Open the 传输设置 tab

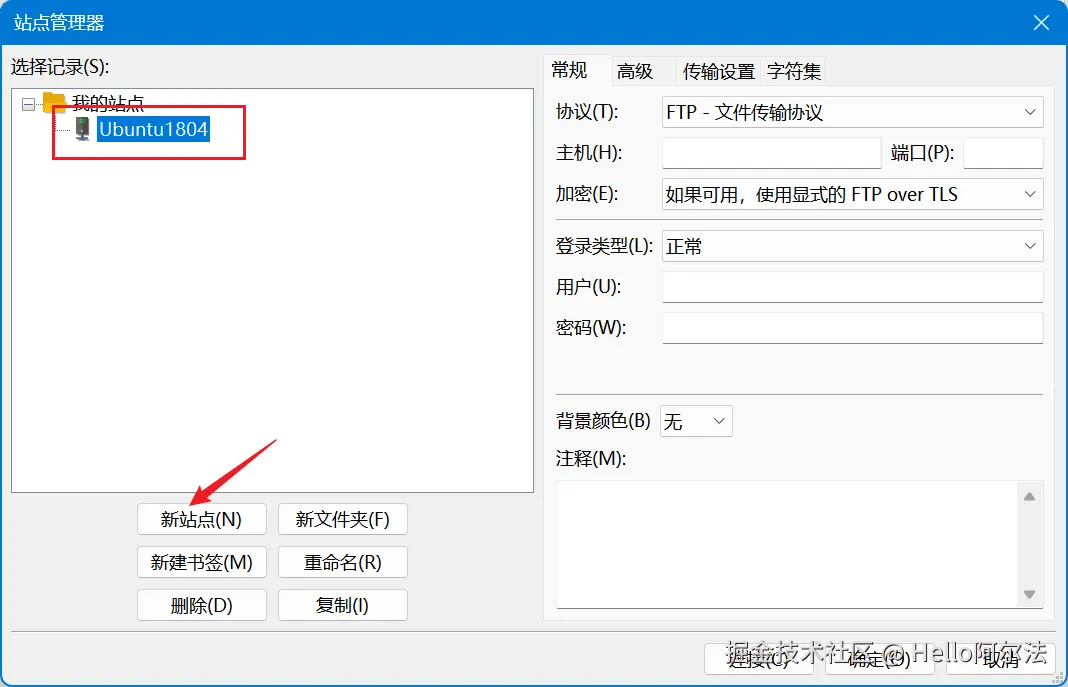[719, 71]
